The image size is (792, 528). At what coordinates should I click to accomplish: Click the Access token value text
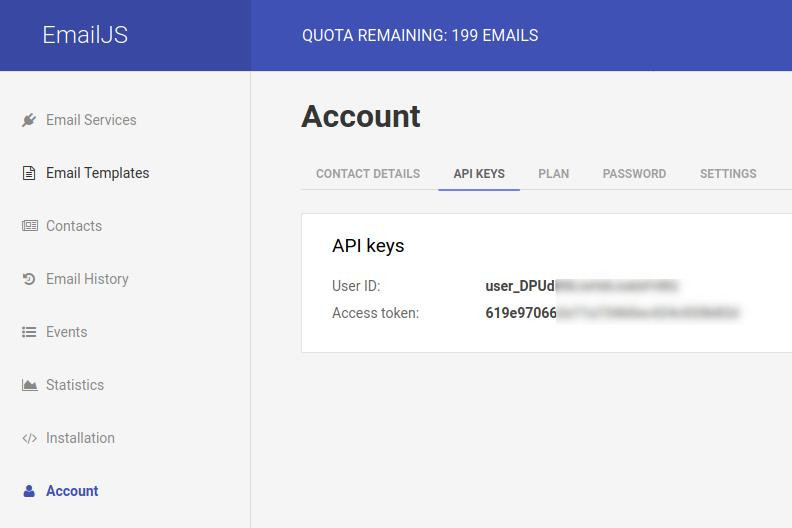[x=612, y=313]
